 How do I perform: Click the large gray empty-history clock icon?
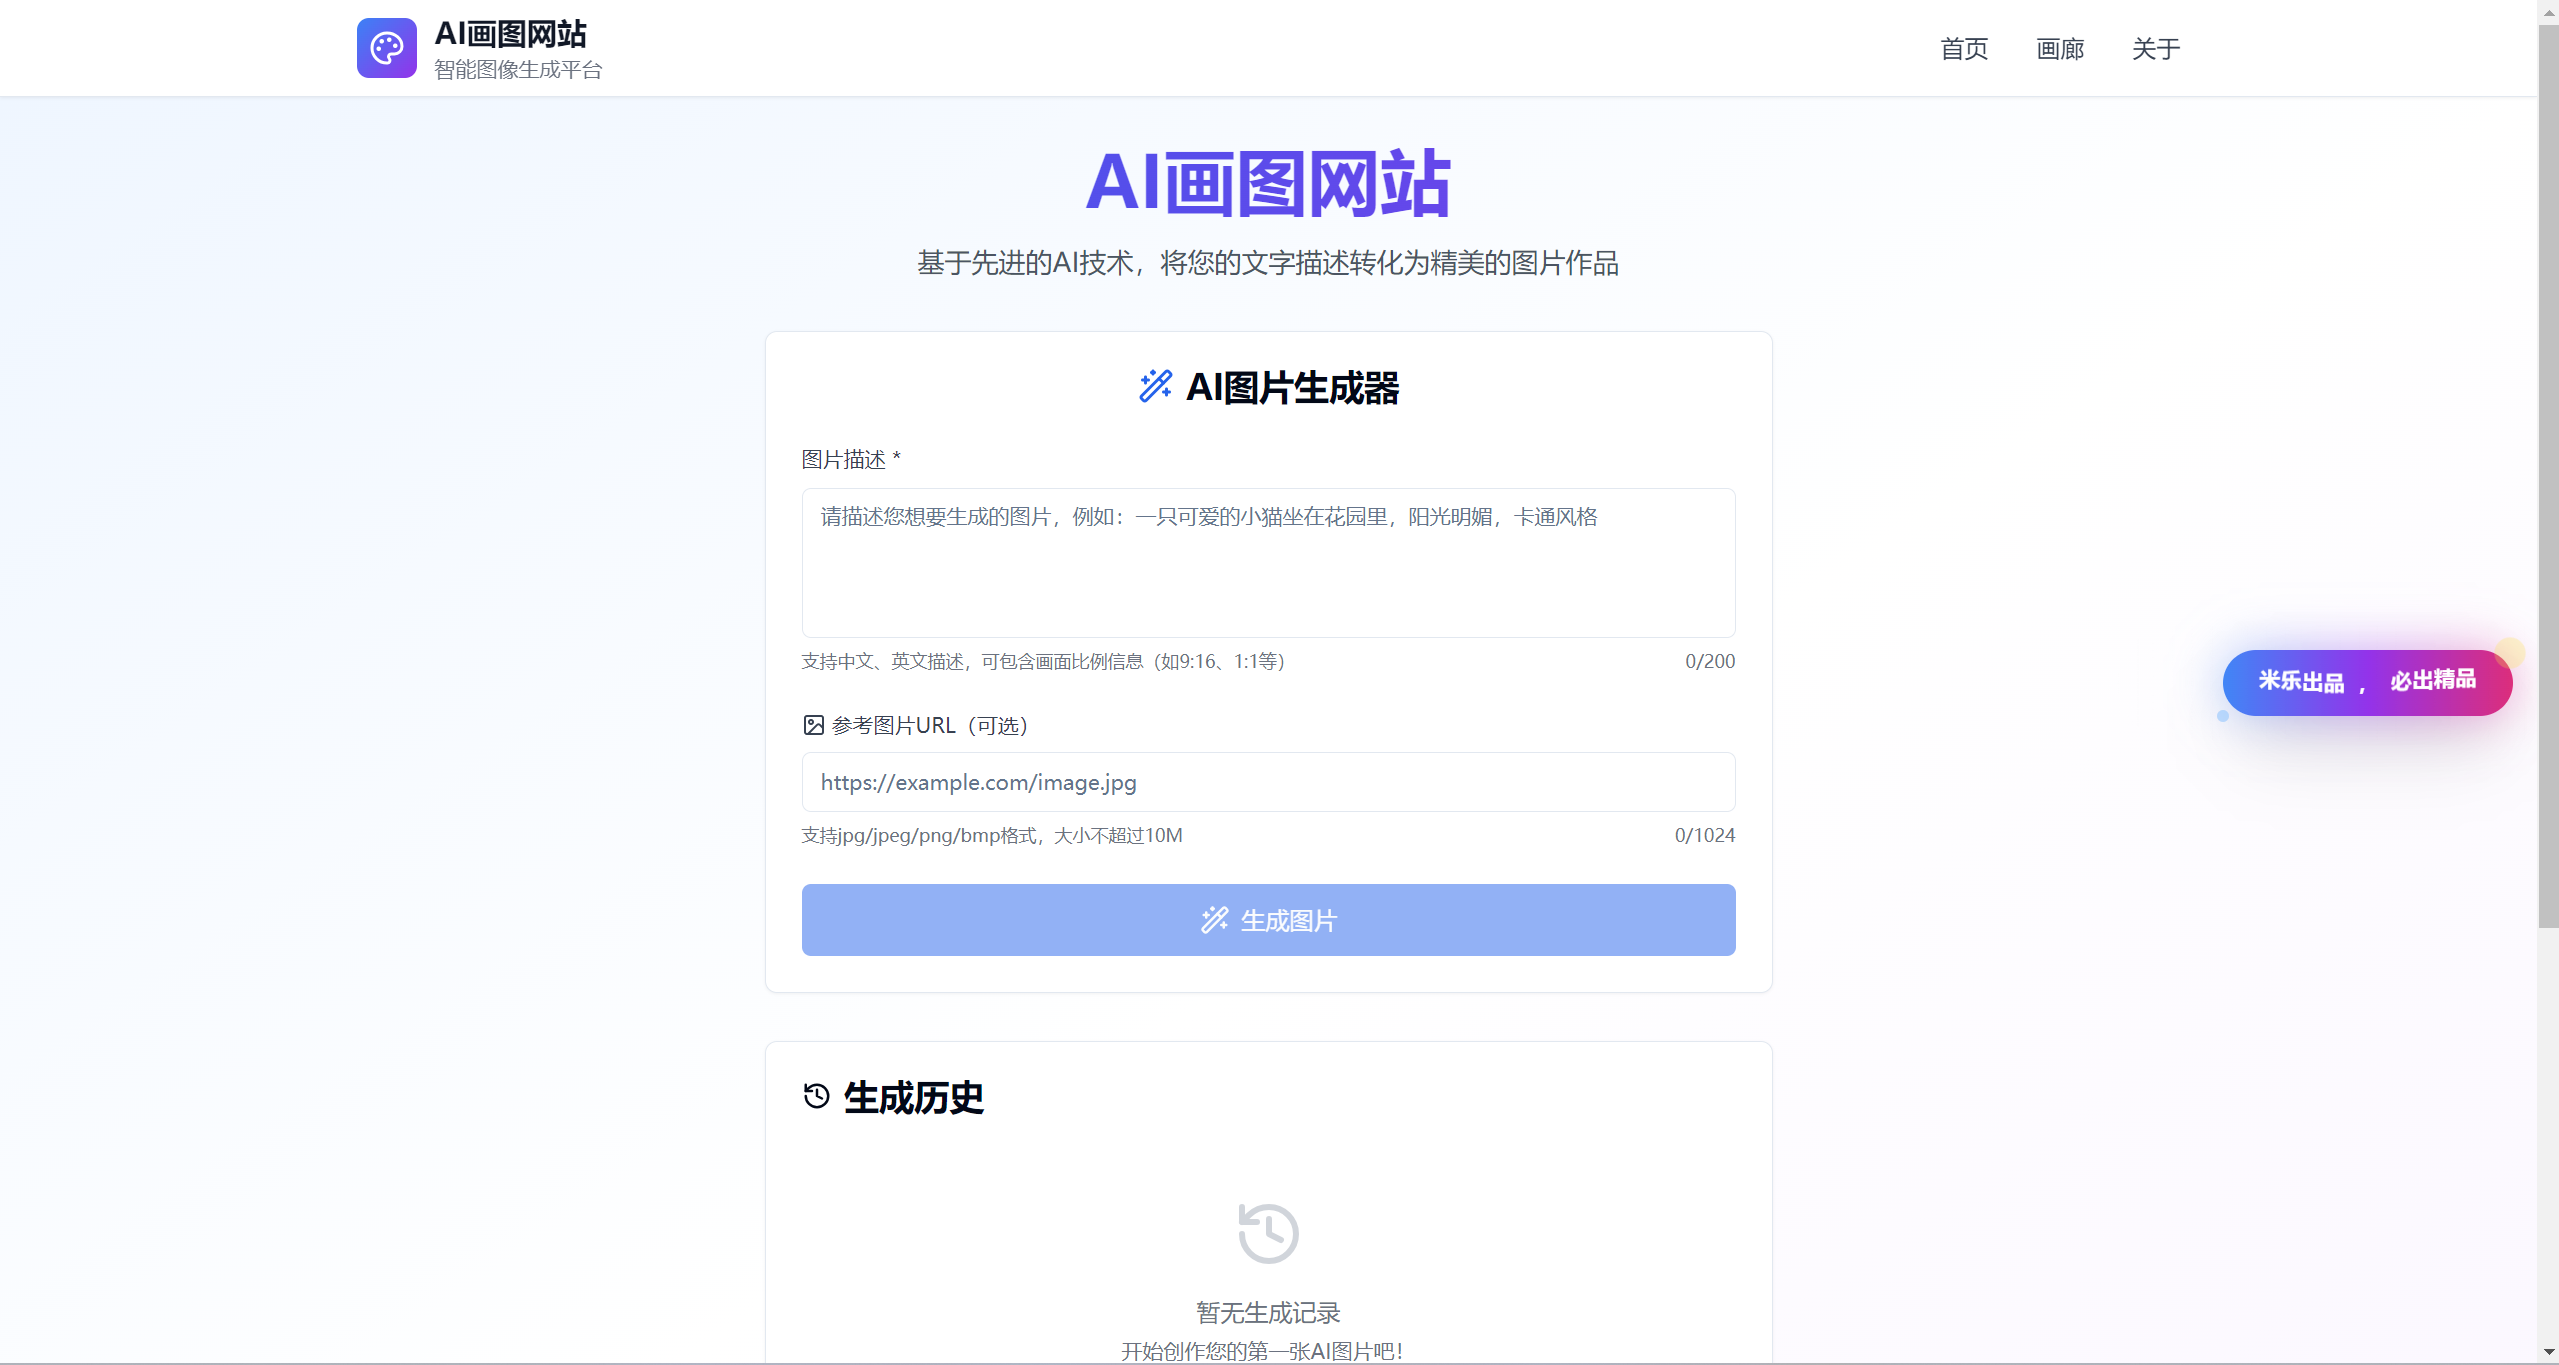[x=1268, y=1233]
